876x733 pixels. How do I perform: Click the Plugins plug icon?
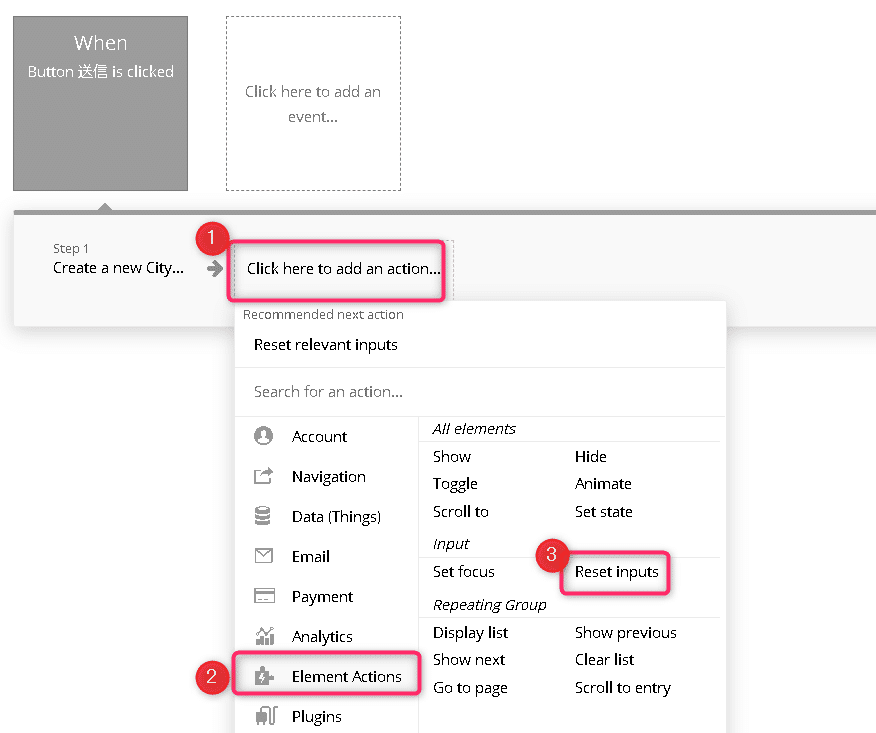[x=266, y=716]
